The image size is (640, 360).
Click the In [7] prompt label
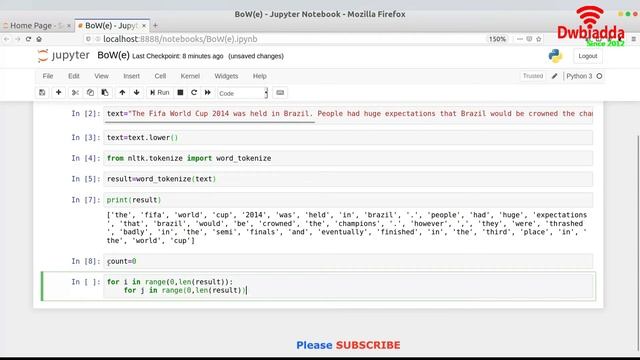pyautogui.click(x=86, y=200)
